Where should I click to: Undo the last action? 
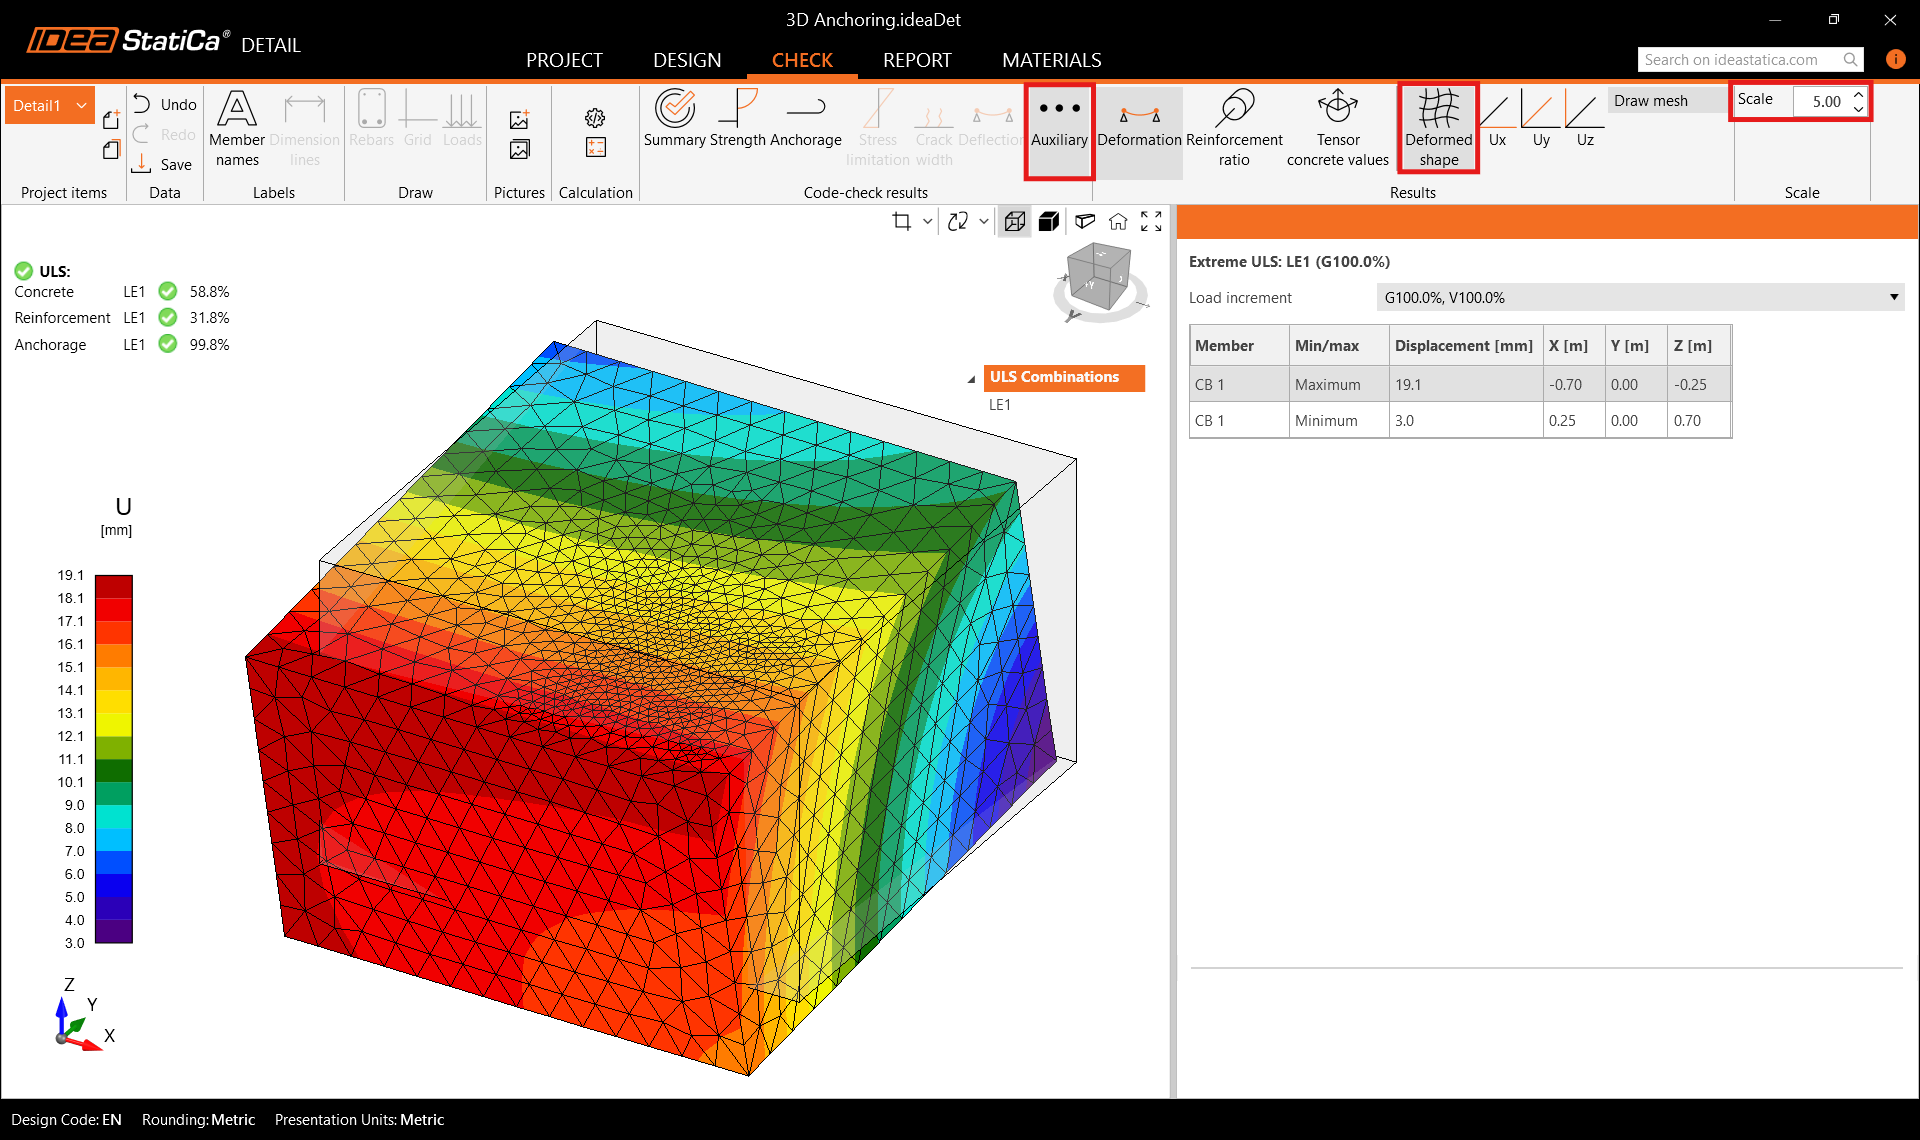165,104
